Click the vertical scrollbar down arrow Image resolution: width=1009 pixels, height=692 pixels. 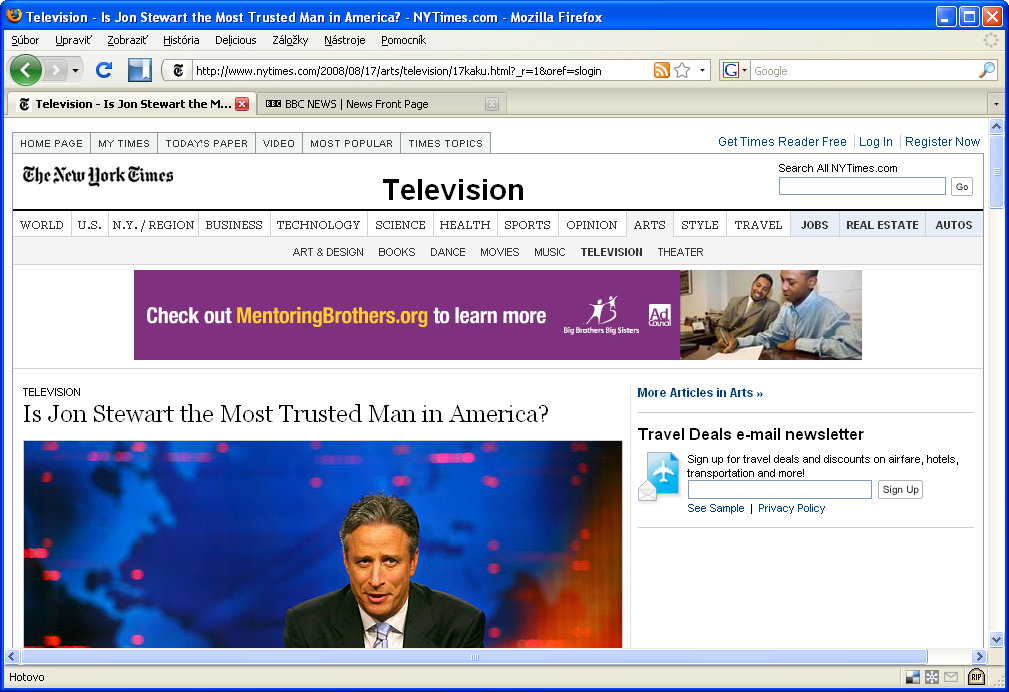click(996, 640)
